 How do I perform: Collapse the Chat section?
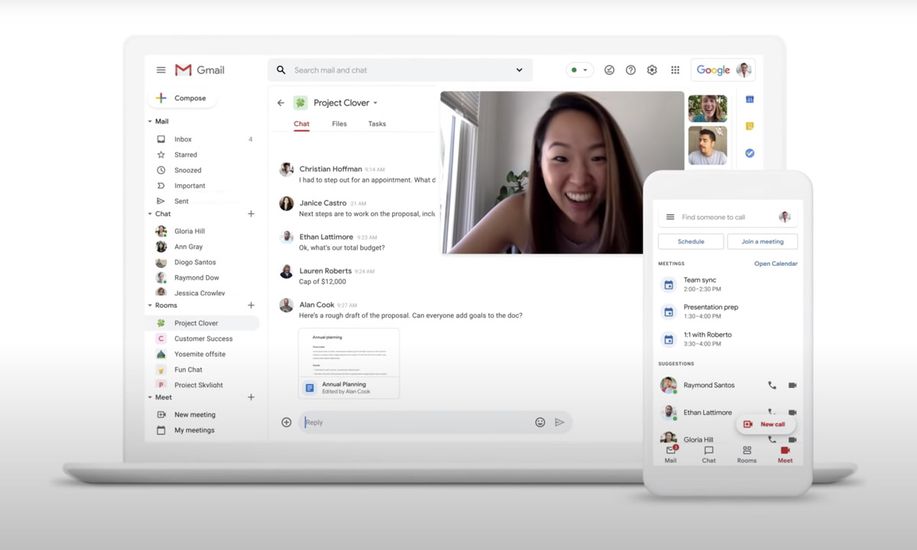[x=150, y=214]
